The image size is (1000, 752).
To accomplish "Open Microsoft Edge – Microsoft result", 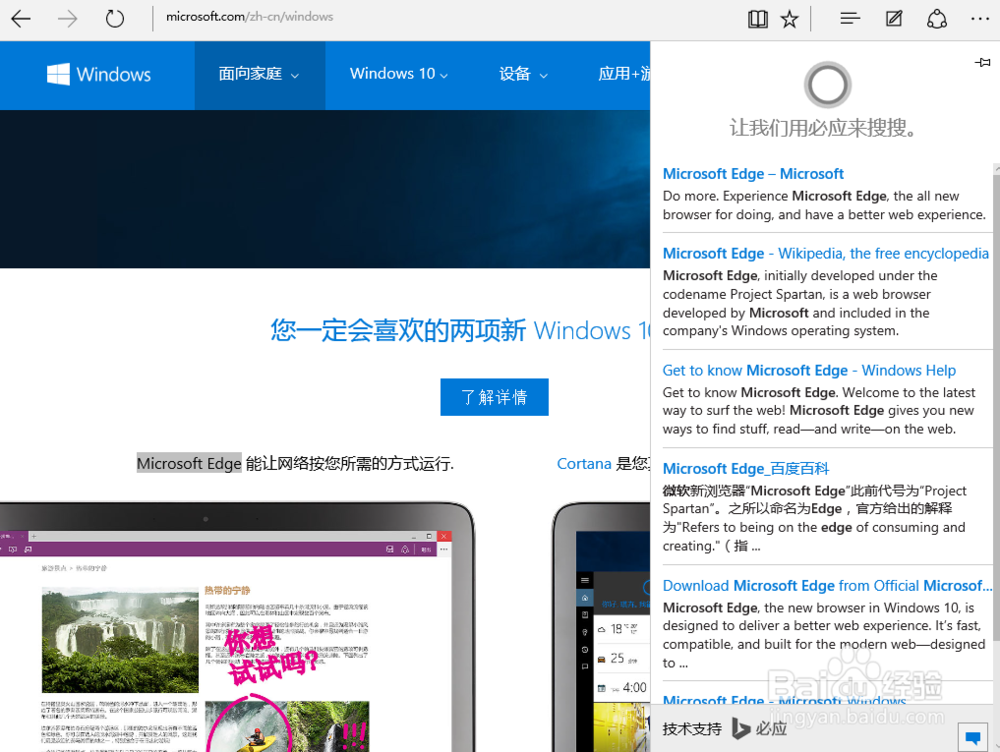I will click(753, 173).
